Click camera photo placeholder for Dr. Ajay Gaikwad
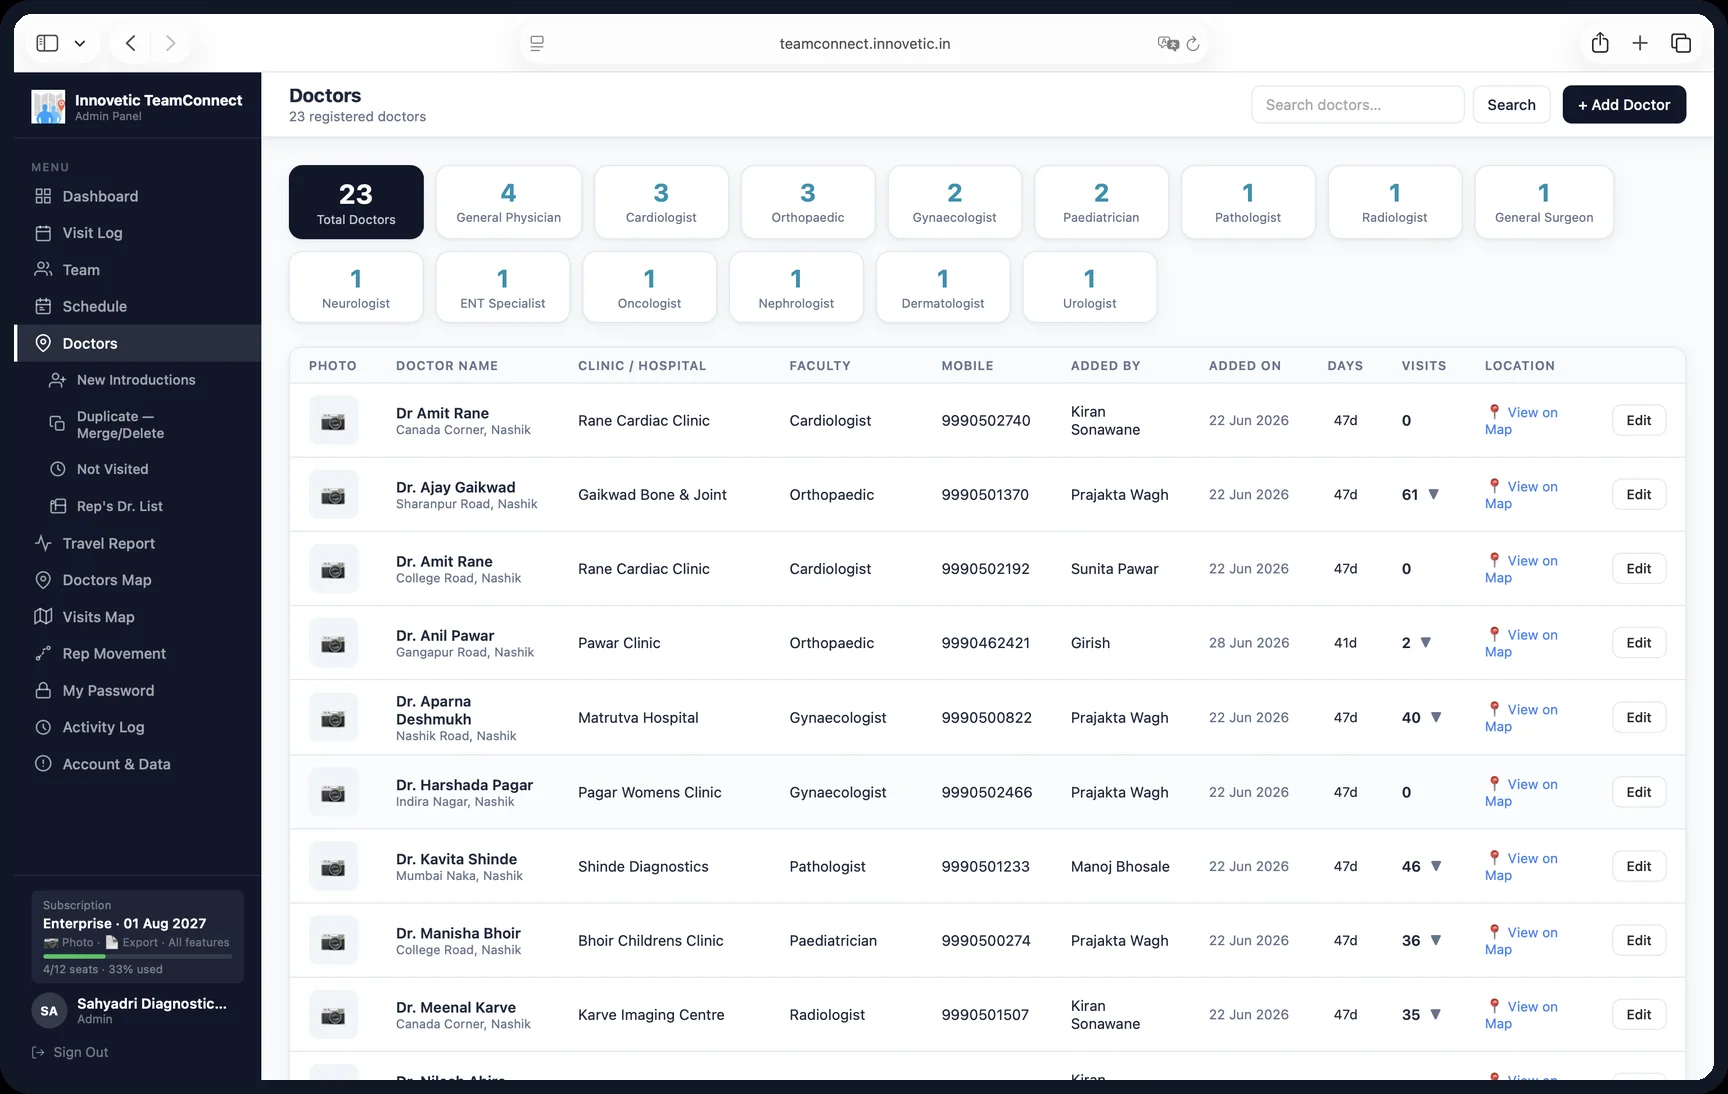The image size is (1728, 1094). [333, 495]
